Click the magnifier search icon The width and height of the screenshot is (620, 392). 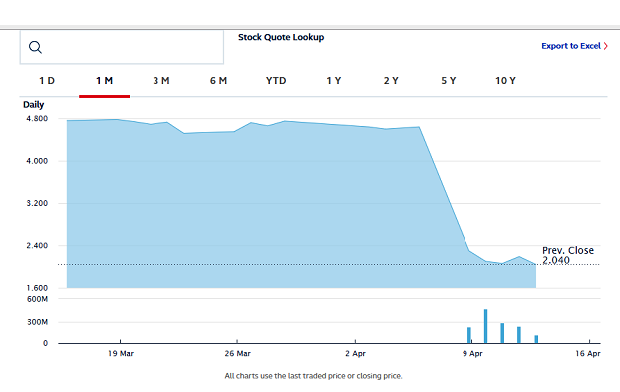pyautogui.click(x=35, y=47)
